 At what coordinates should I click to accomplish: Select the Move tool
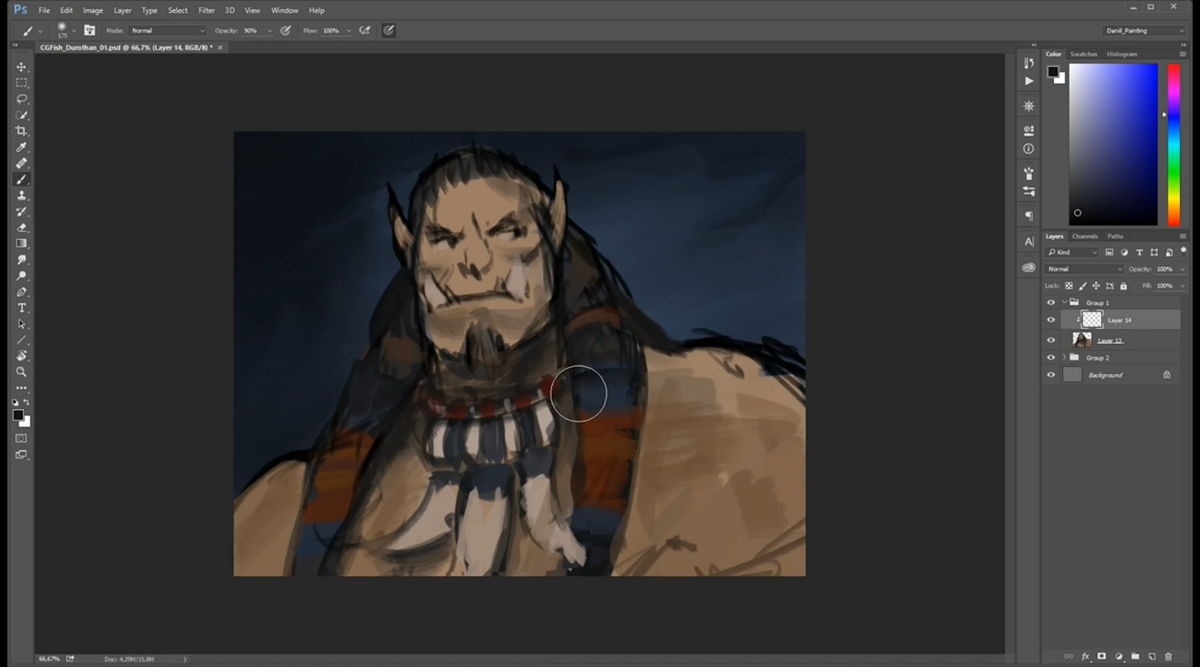pos(21,67)
